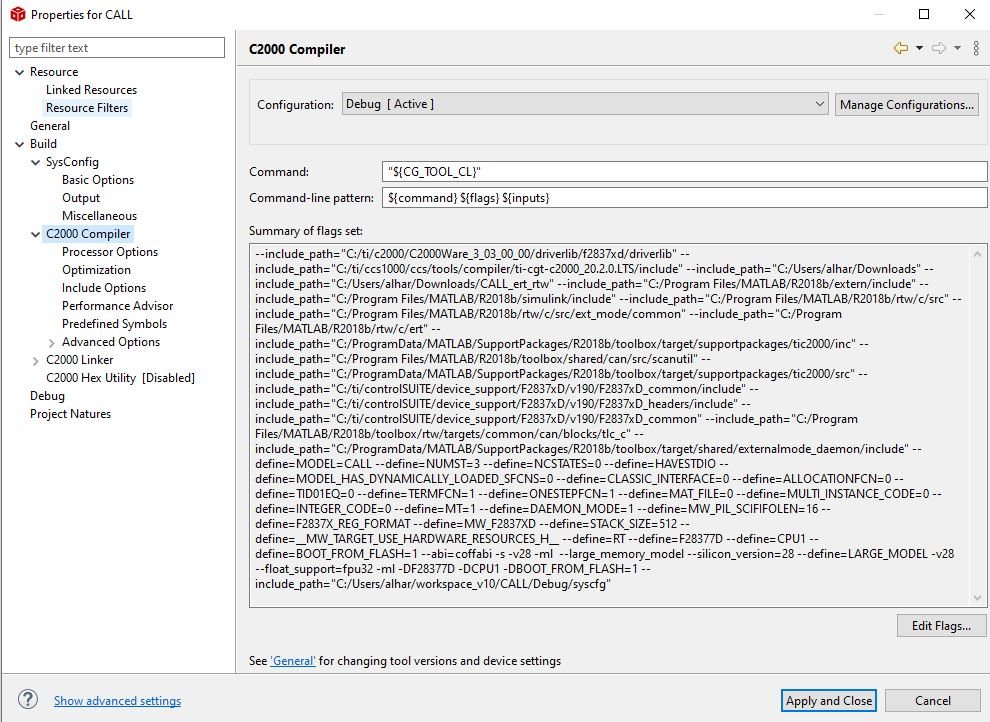Image resolution: width=990 pixels, height=722 pixels.
Task: Select Processor Options item
Action: coord(110,252)
